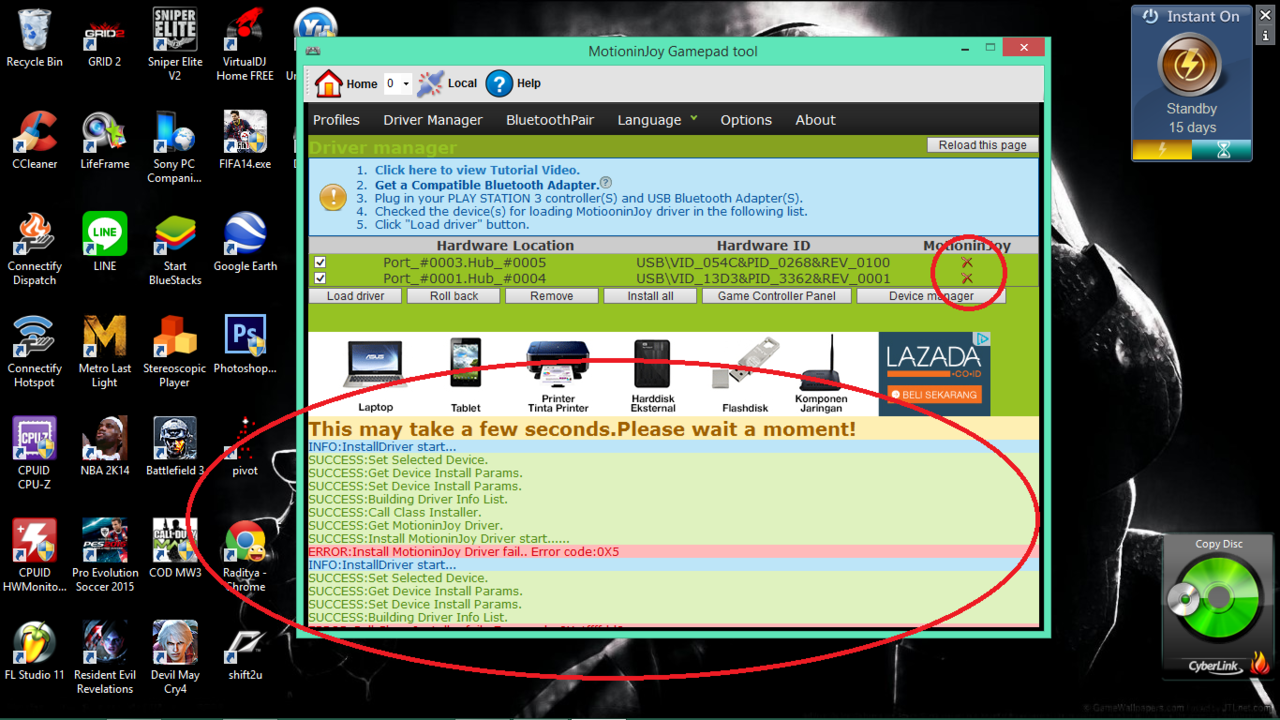Open CPUID HWMonitor icon
The image size is (1280, 720).
[34, 555]
